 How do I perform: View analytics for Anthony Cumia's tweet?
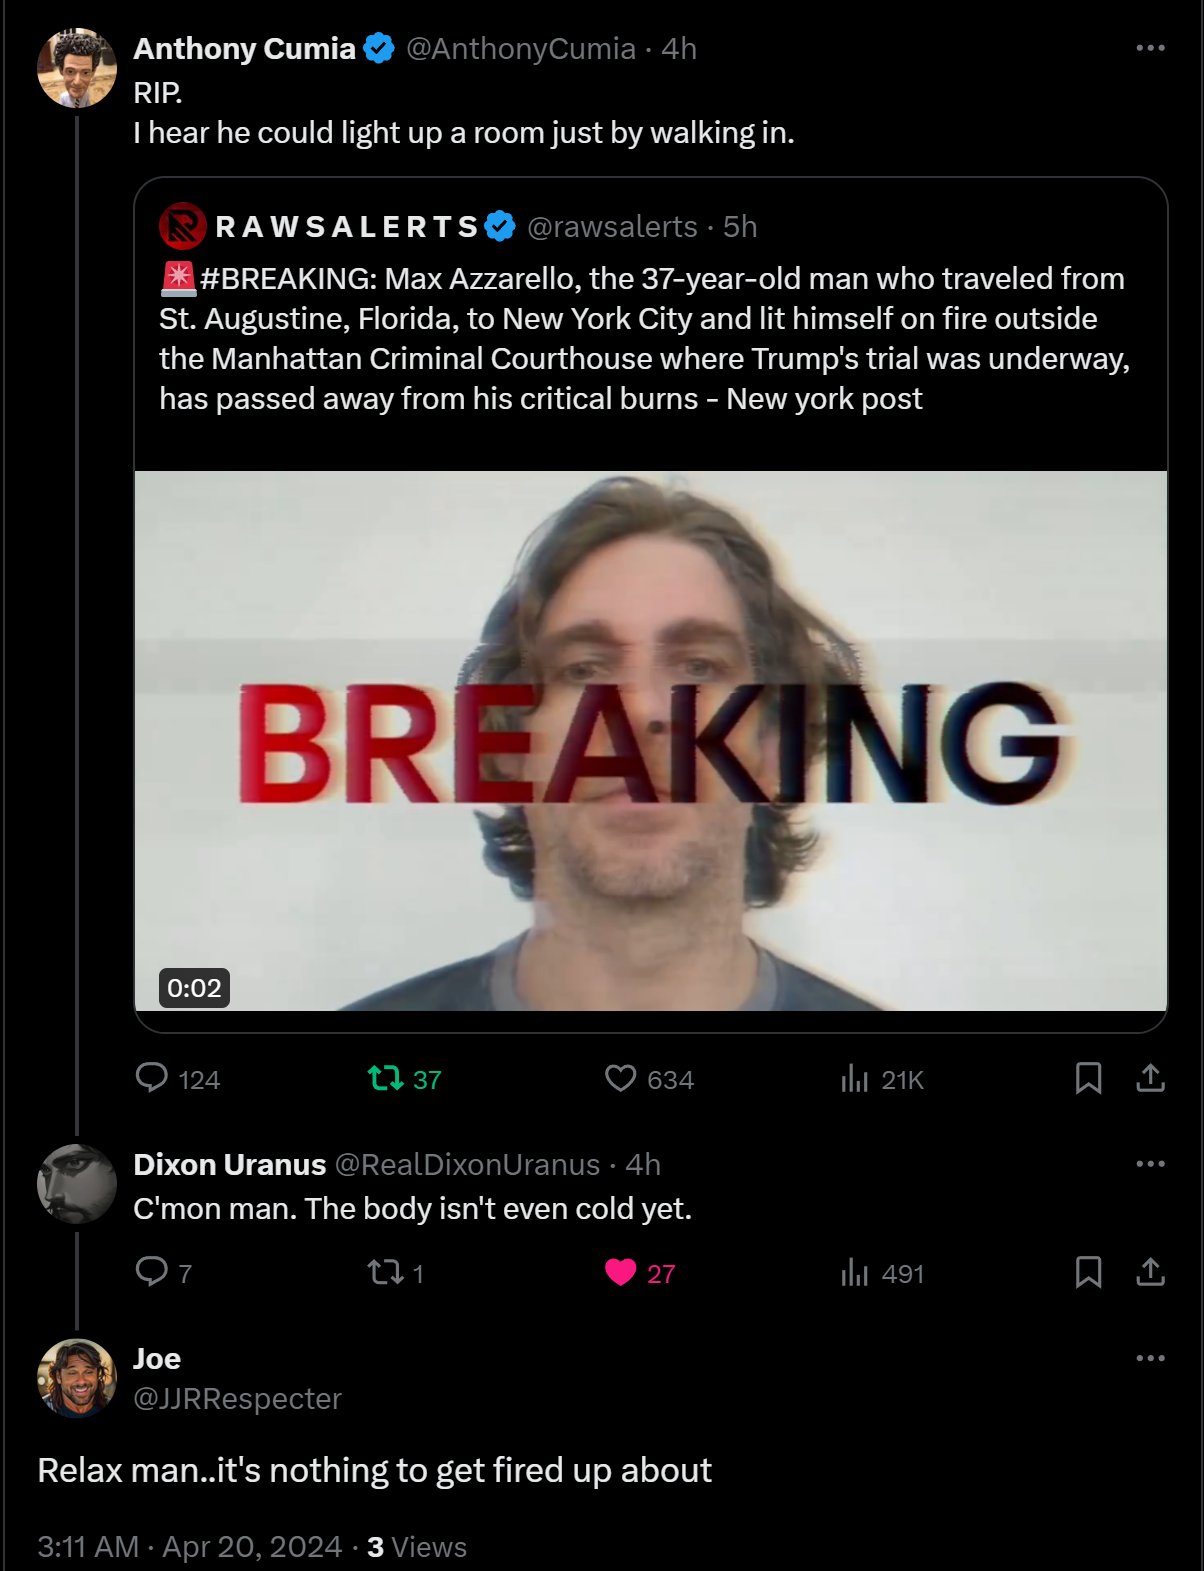pos(855,1078)
